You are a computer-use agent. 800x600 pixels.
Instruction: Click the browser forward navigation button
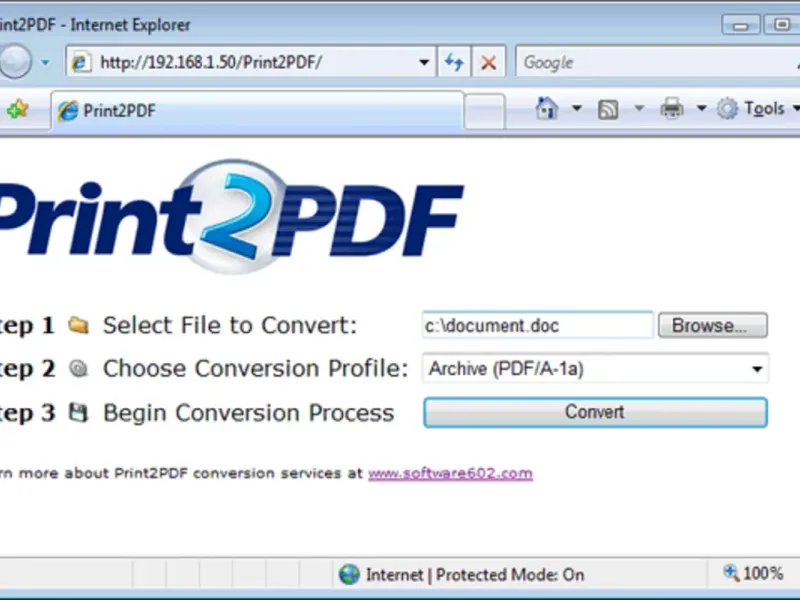click(15, 62)
